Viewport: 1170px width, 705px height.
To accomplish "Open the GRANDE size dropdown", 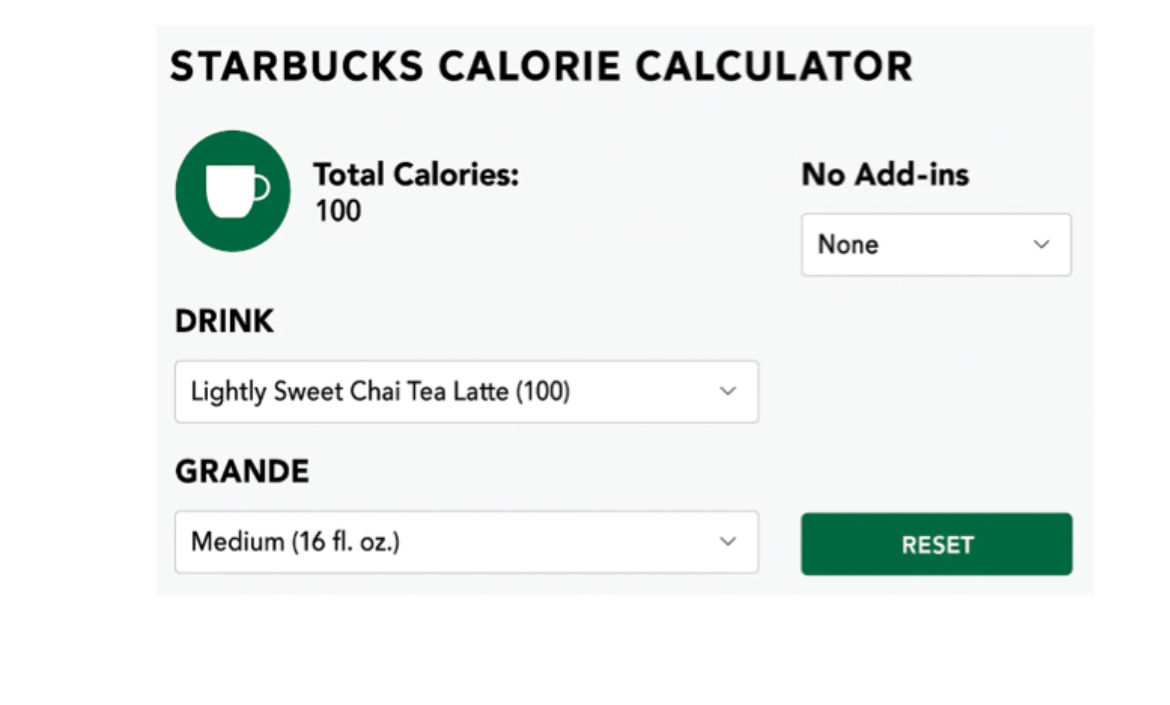I will point(466,542).
